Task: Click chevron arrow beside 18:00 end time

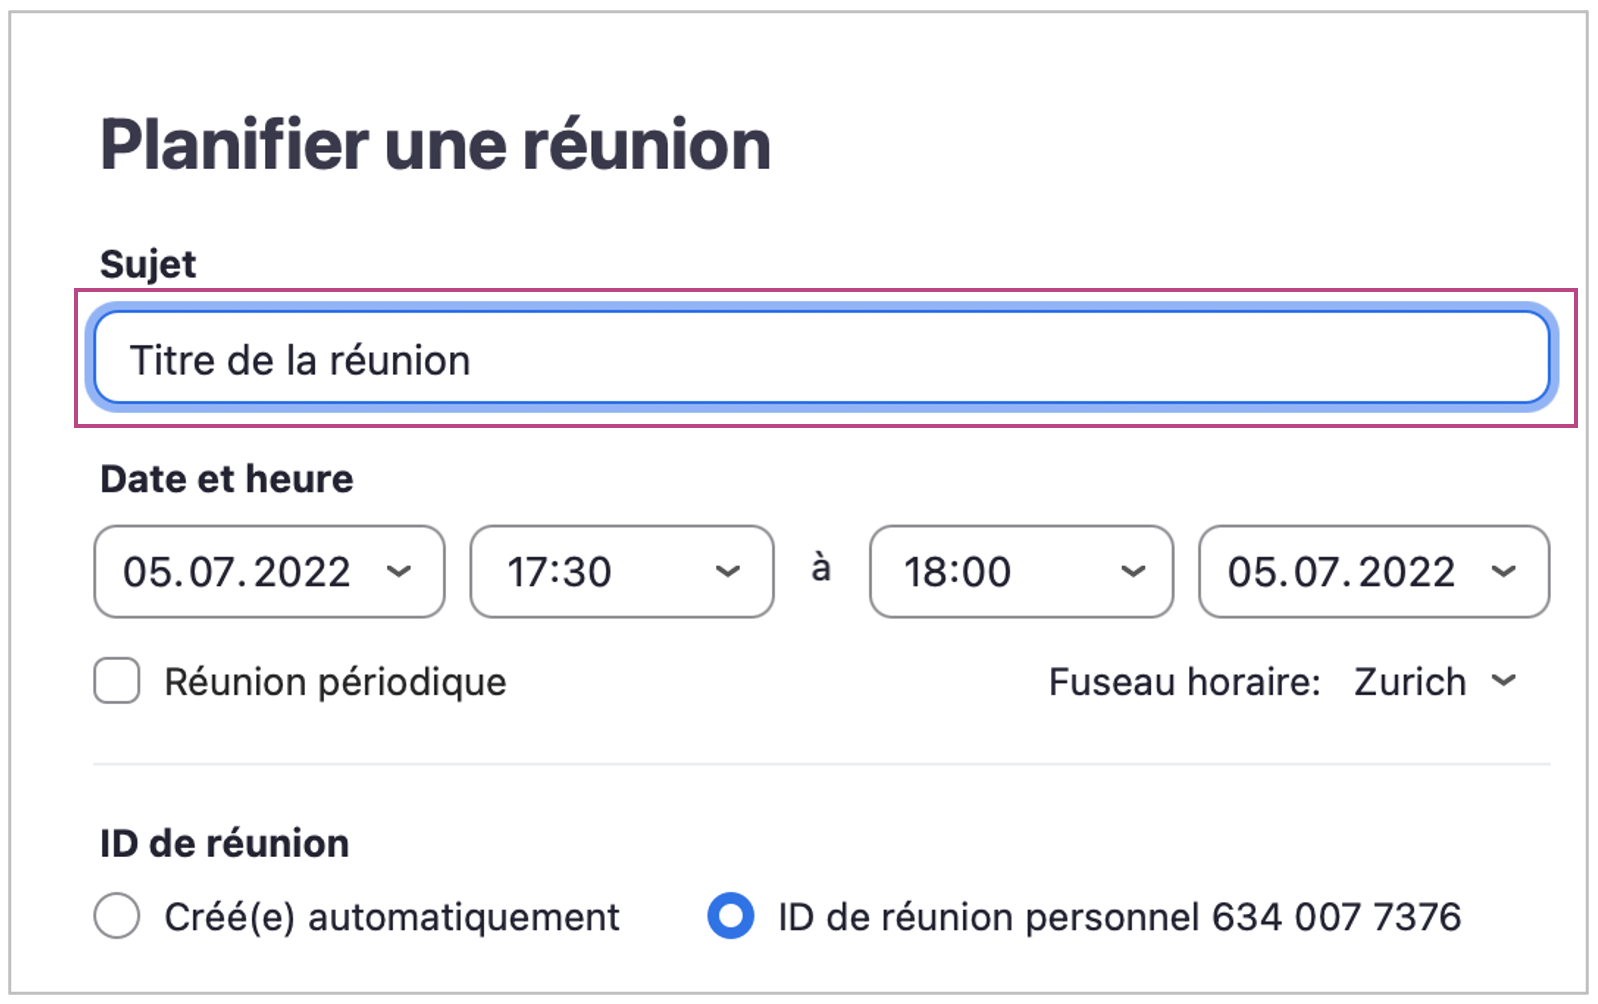Action: coord(1133,572)
